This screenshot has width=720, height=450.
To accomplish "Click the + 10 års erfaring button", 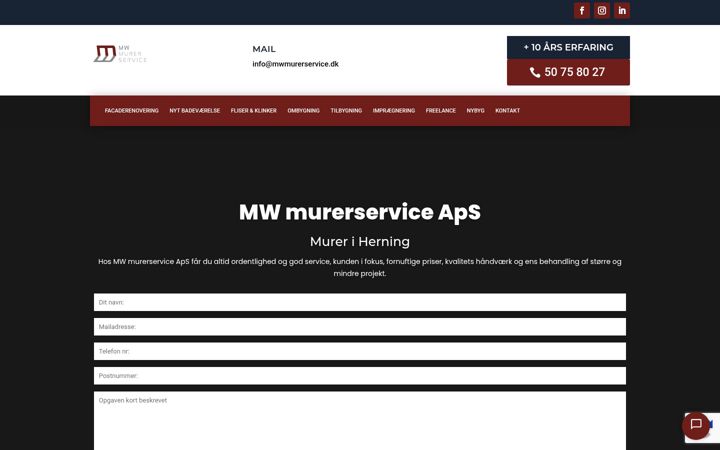I will [x=568, y=47].
